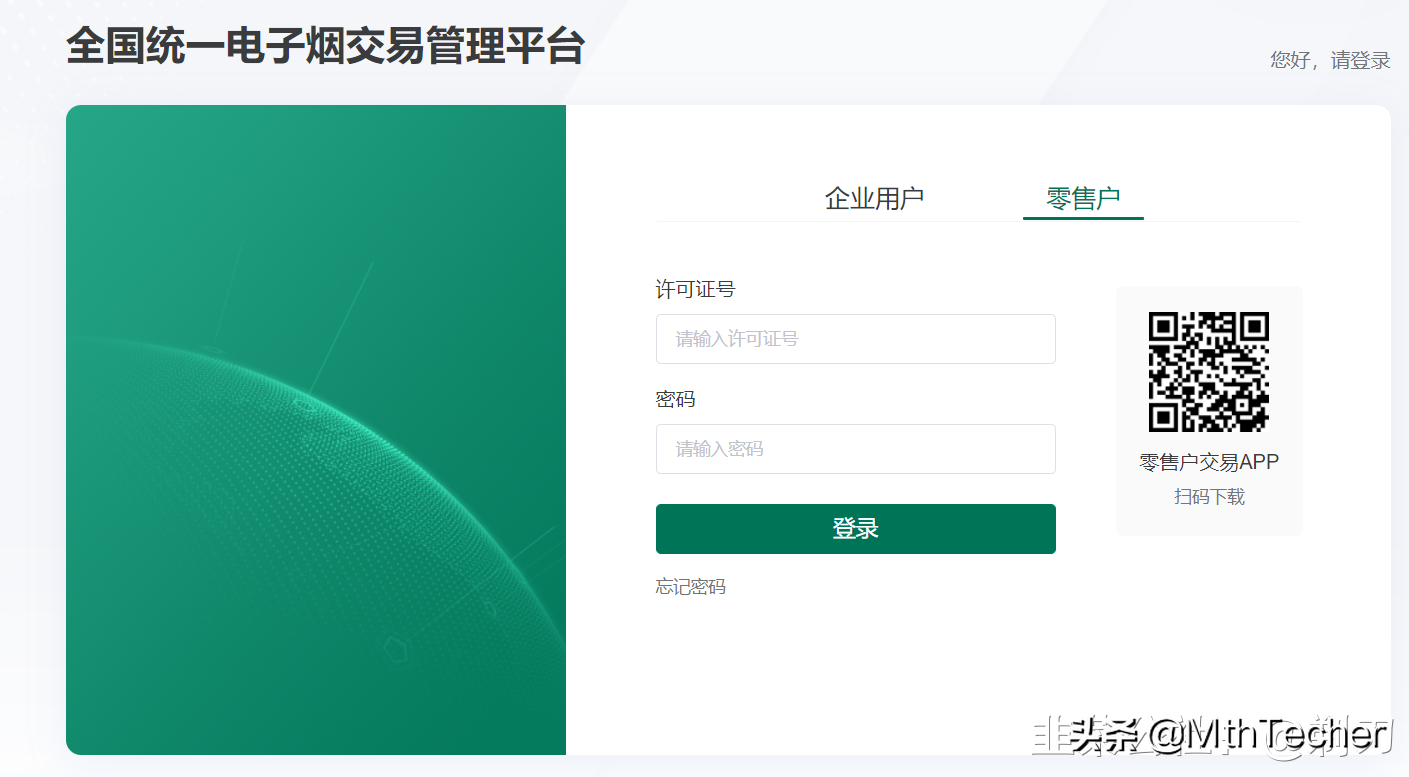Image resolution: width=1409 pixels, height=777 pixels.
Task: Submit with the green 登录 button
Action: click(856, 529)
